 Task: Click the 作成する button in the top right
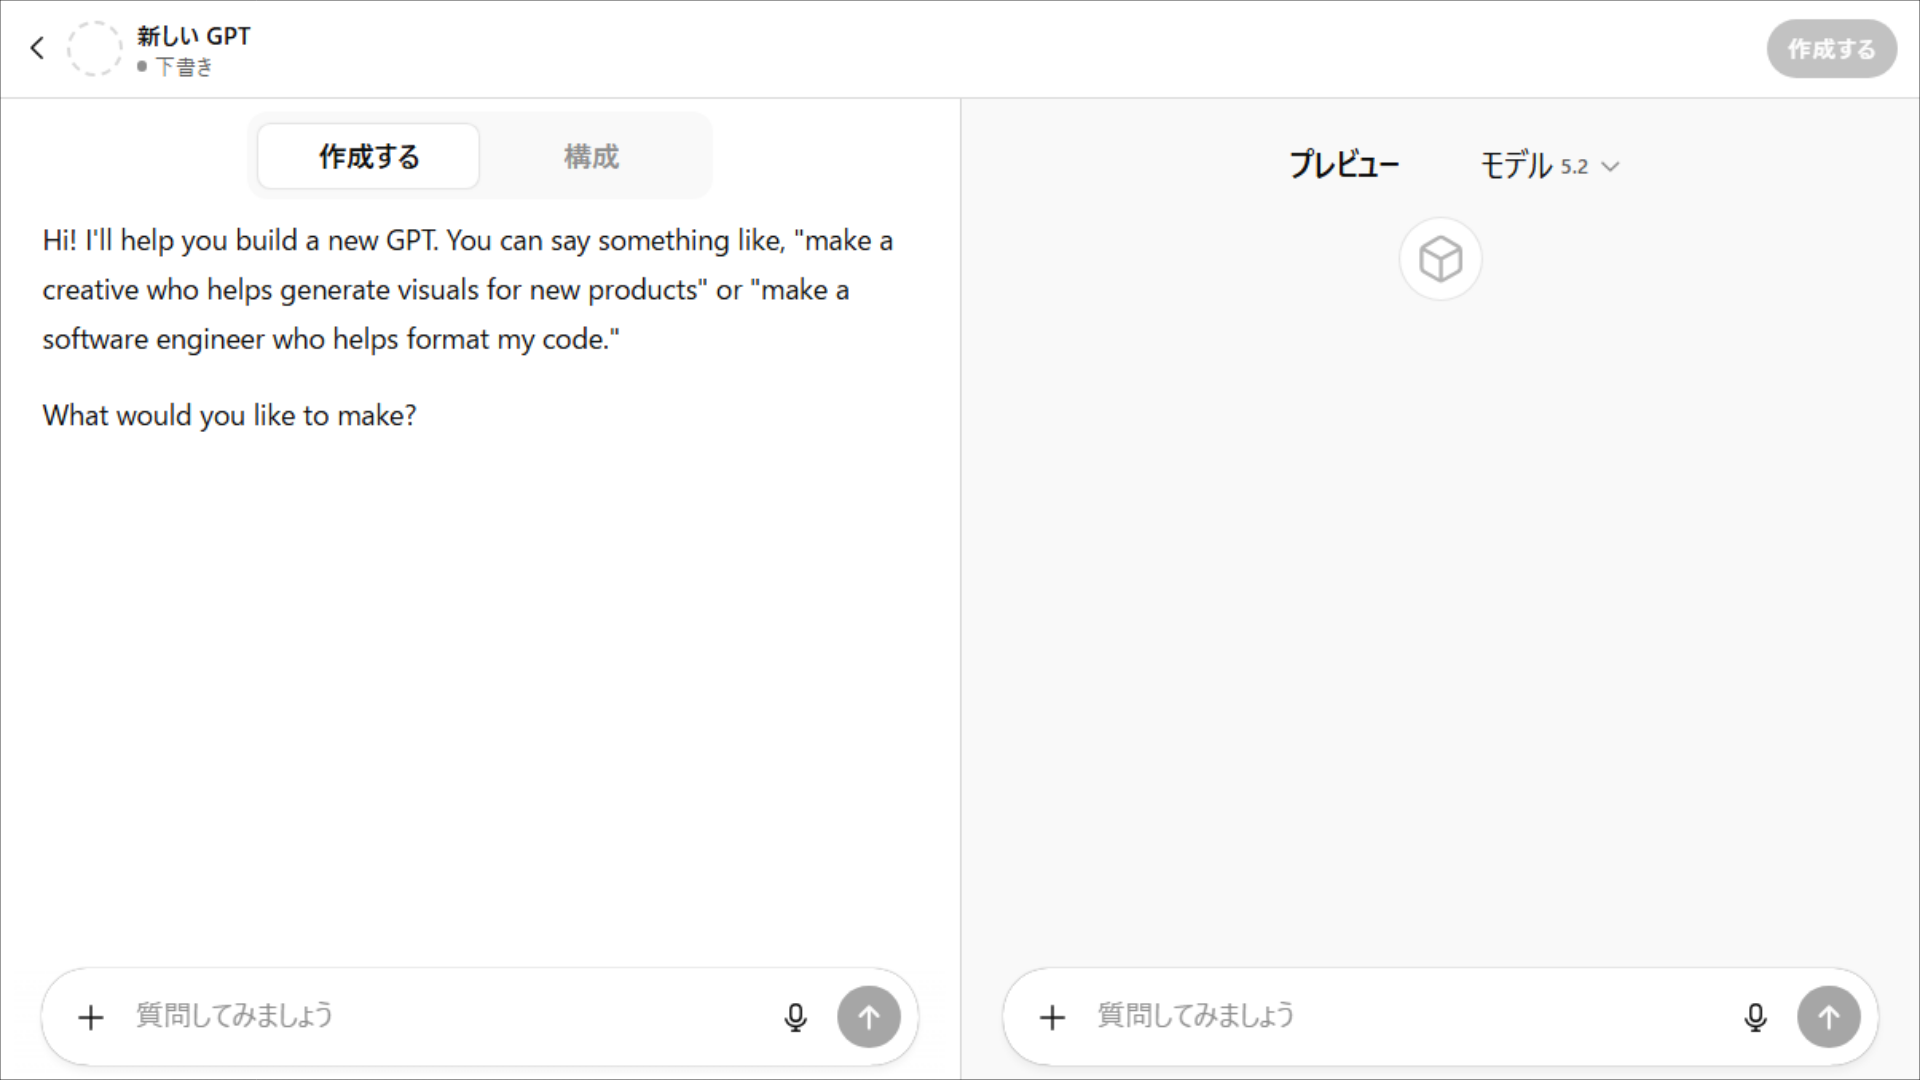[x=1831, y=48]
